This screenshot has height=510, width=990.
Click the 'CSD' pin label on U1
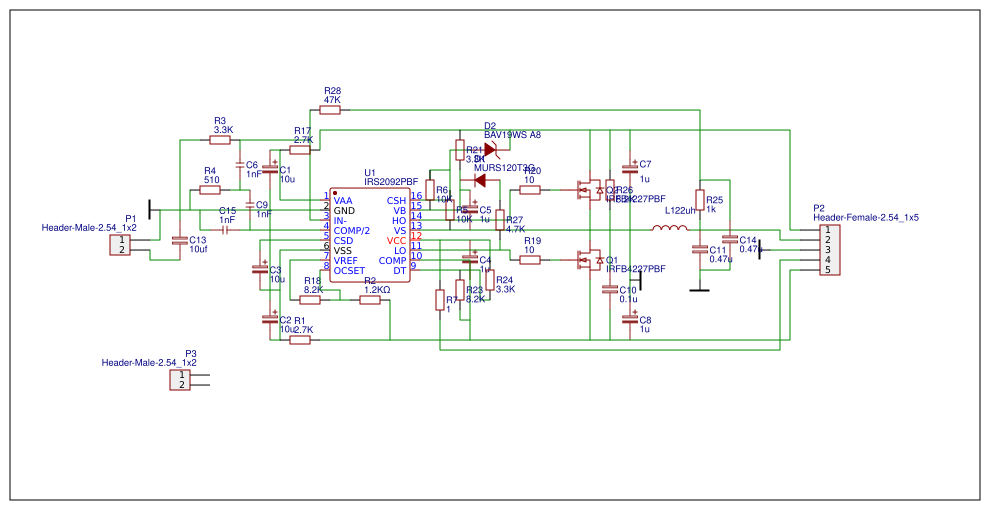(343, 241)
